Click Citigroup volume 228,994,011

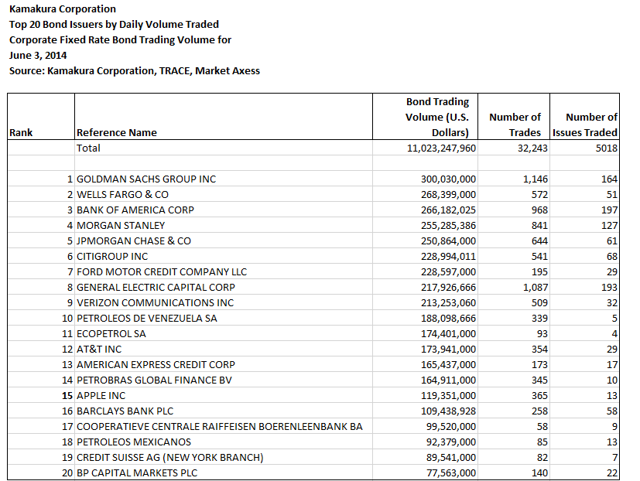[449, 257]
